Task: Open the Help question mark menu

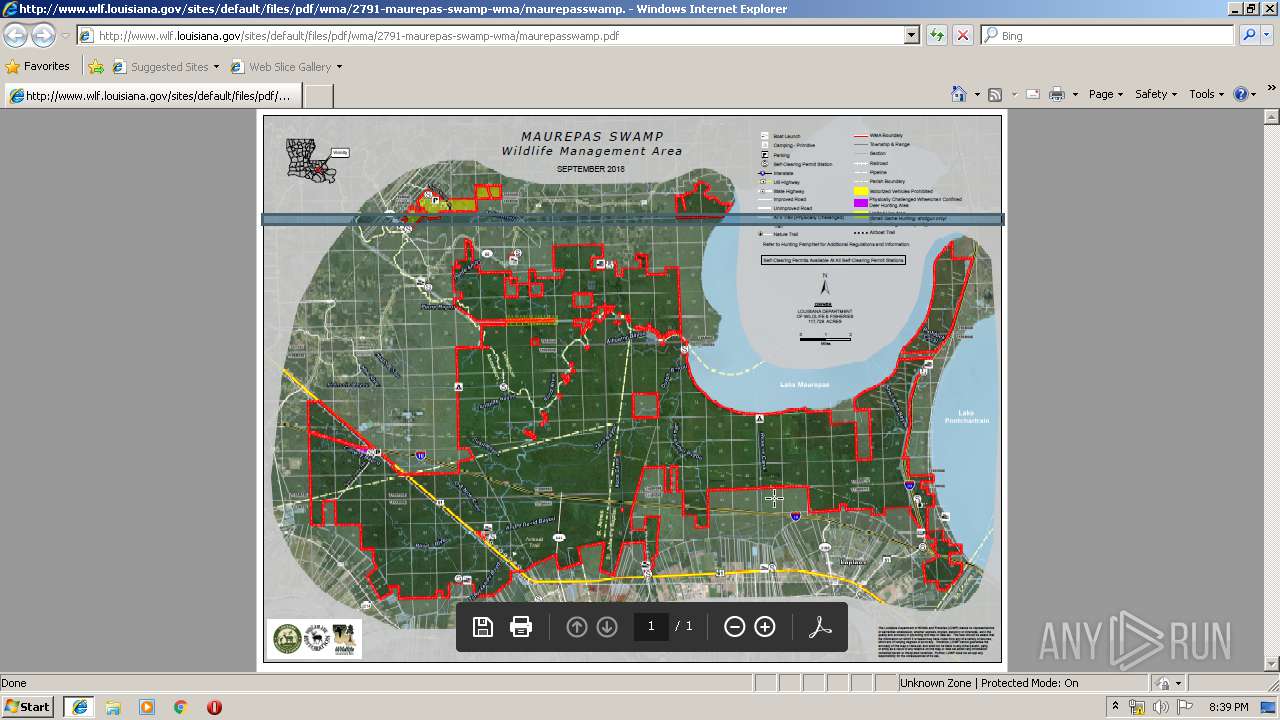Action: tap(1245, 94)
